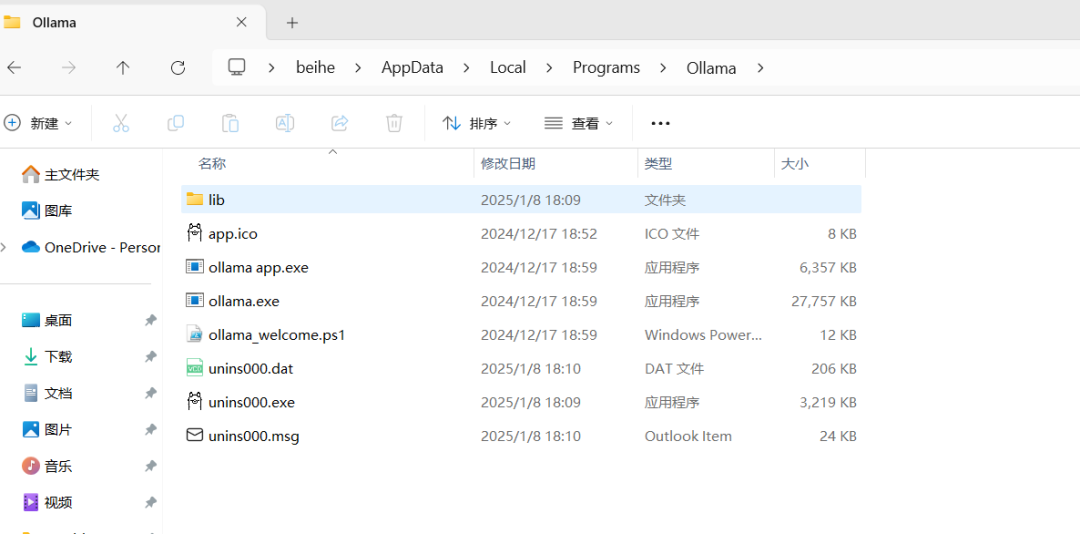Unpin 下载 using its pin icon
This screenshot has height=534, width=1080.
click(150, 357)
